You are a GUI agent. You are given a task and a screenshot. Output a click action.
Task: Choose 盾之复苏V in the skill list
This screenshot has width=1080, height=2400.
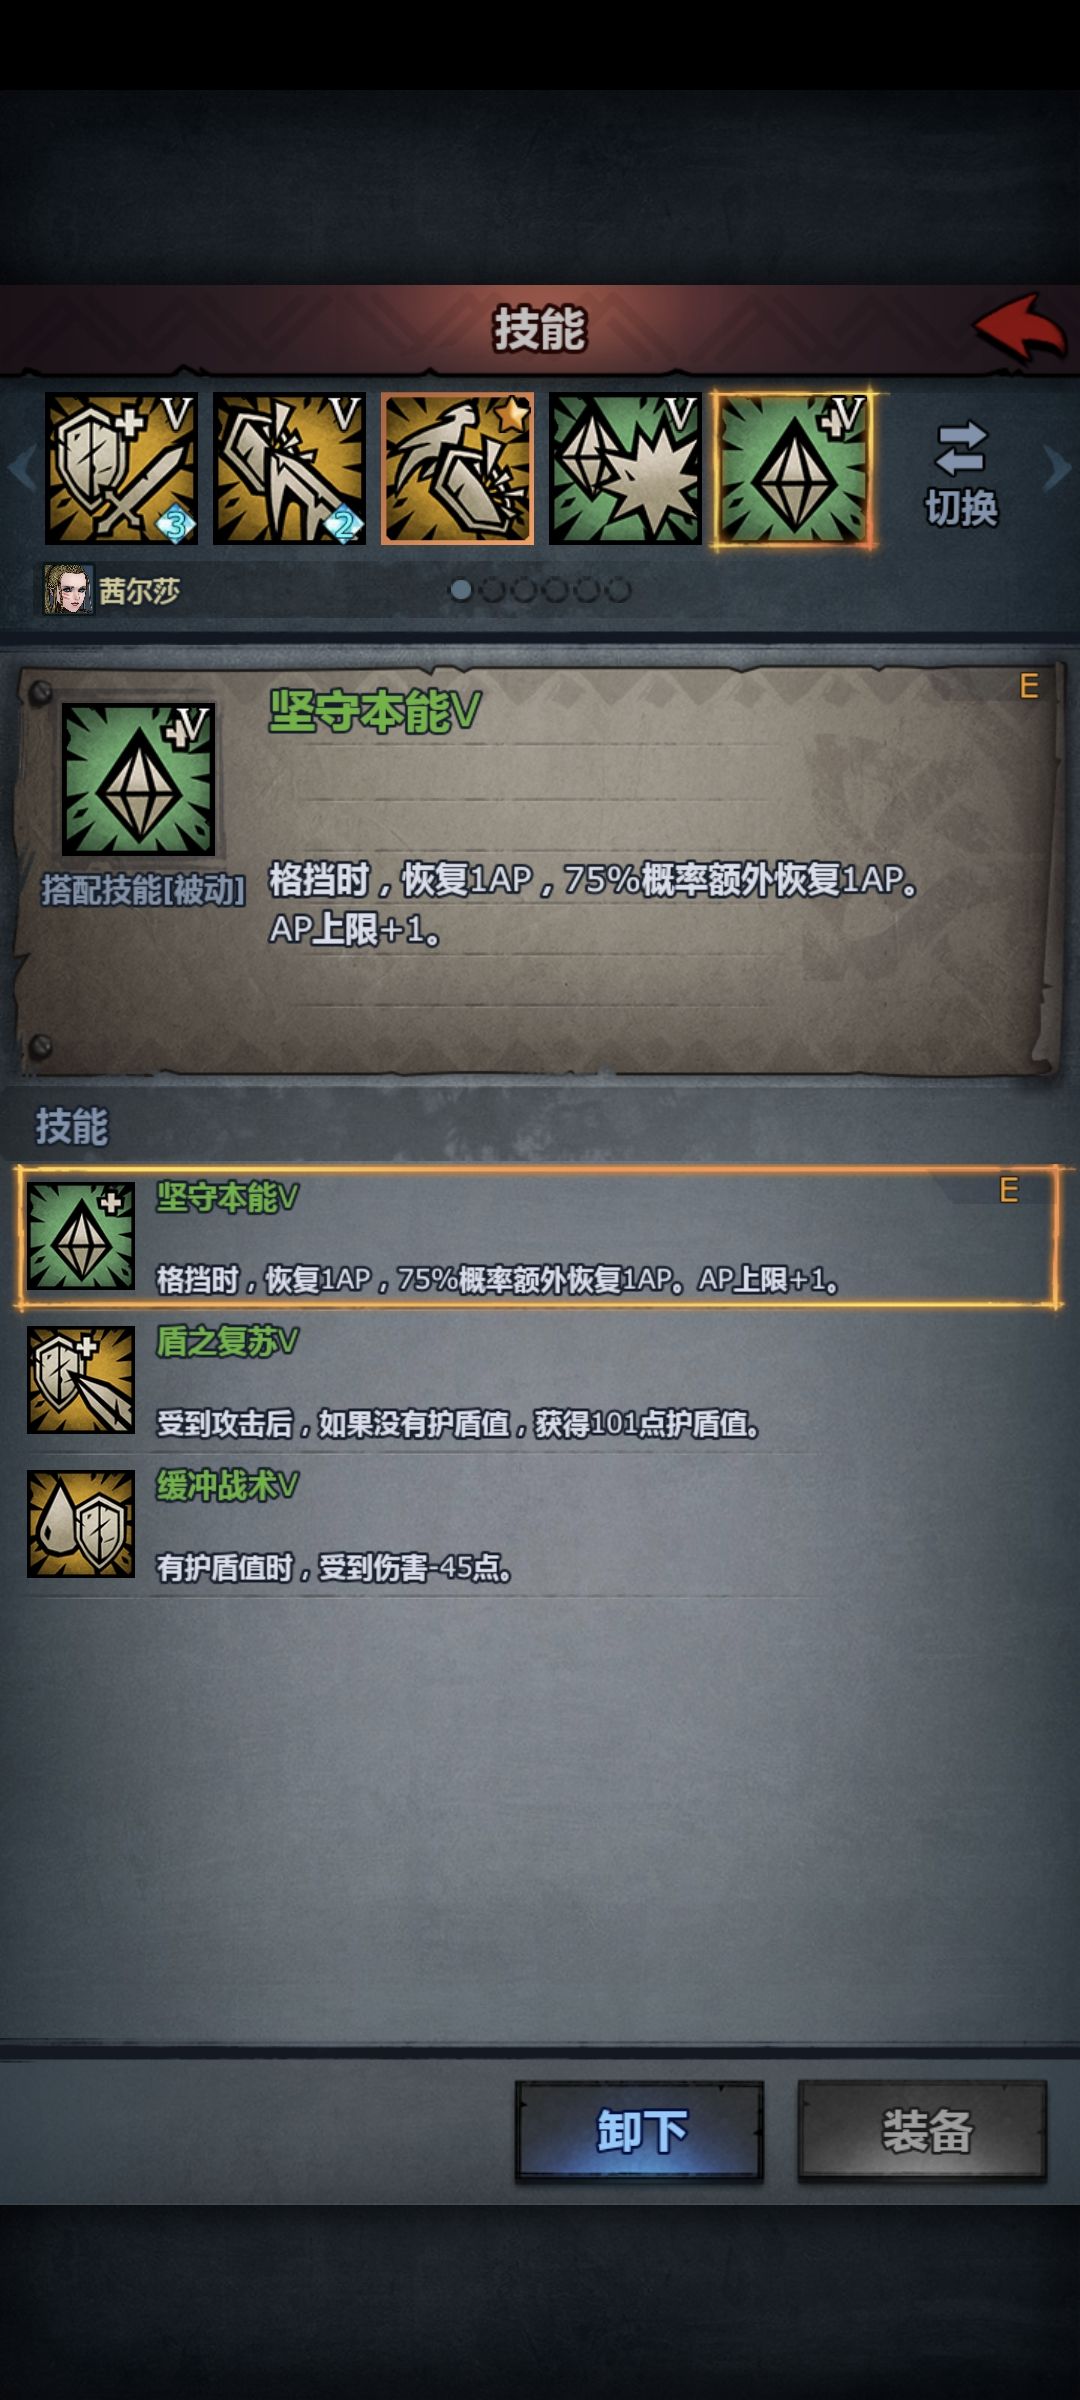click(538, 1382)
